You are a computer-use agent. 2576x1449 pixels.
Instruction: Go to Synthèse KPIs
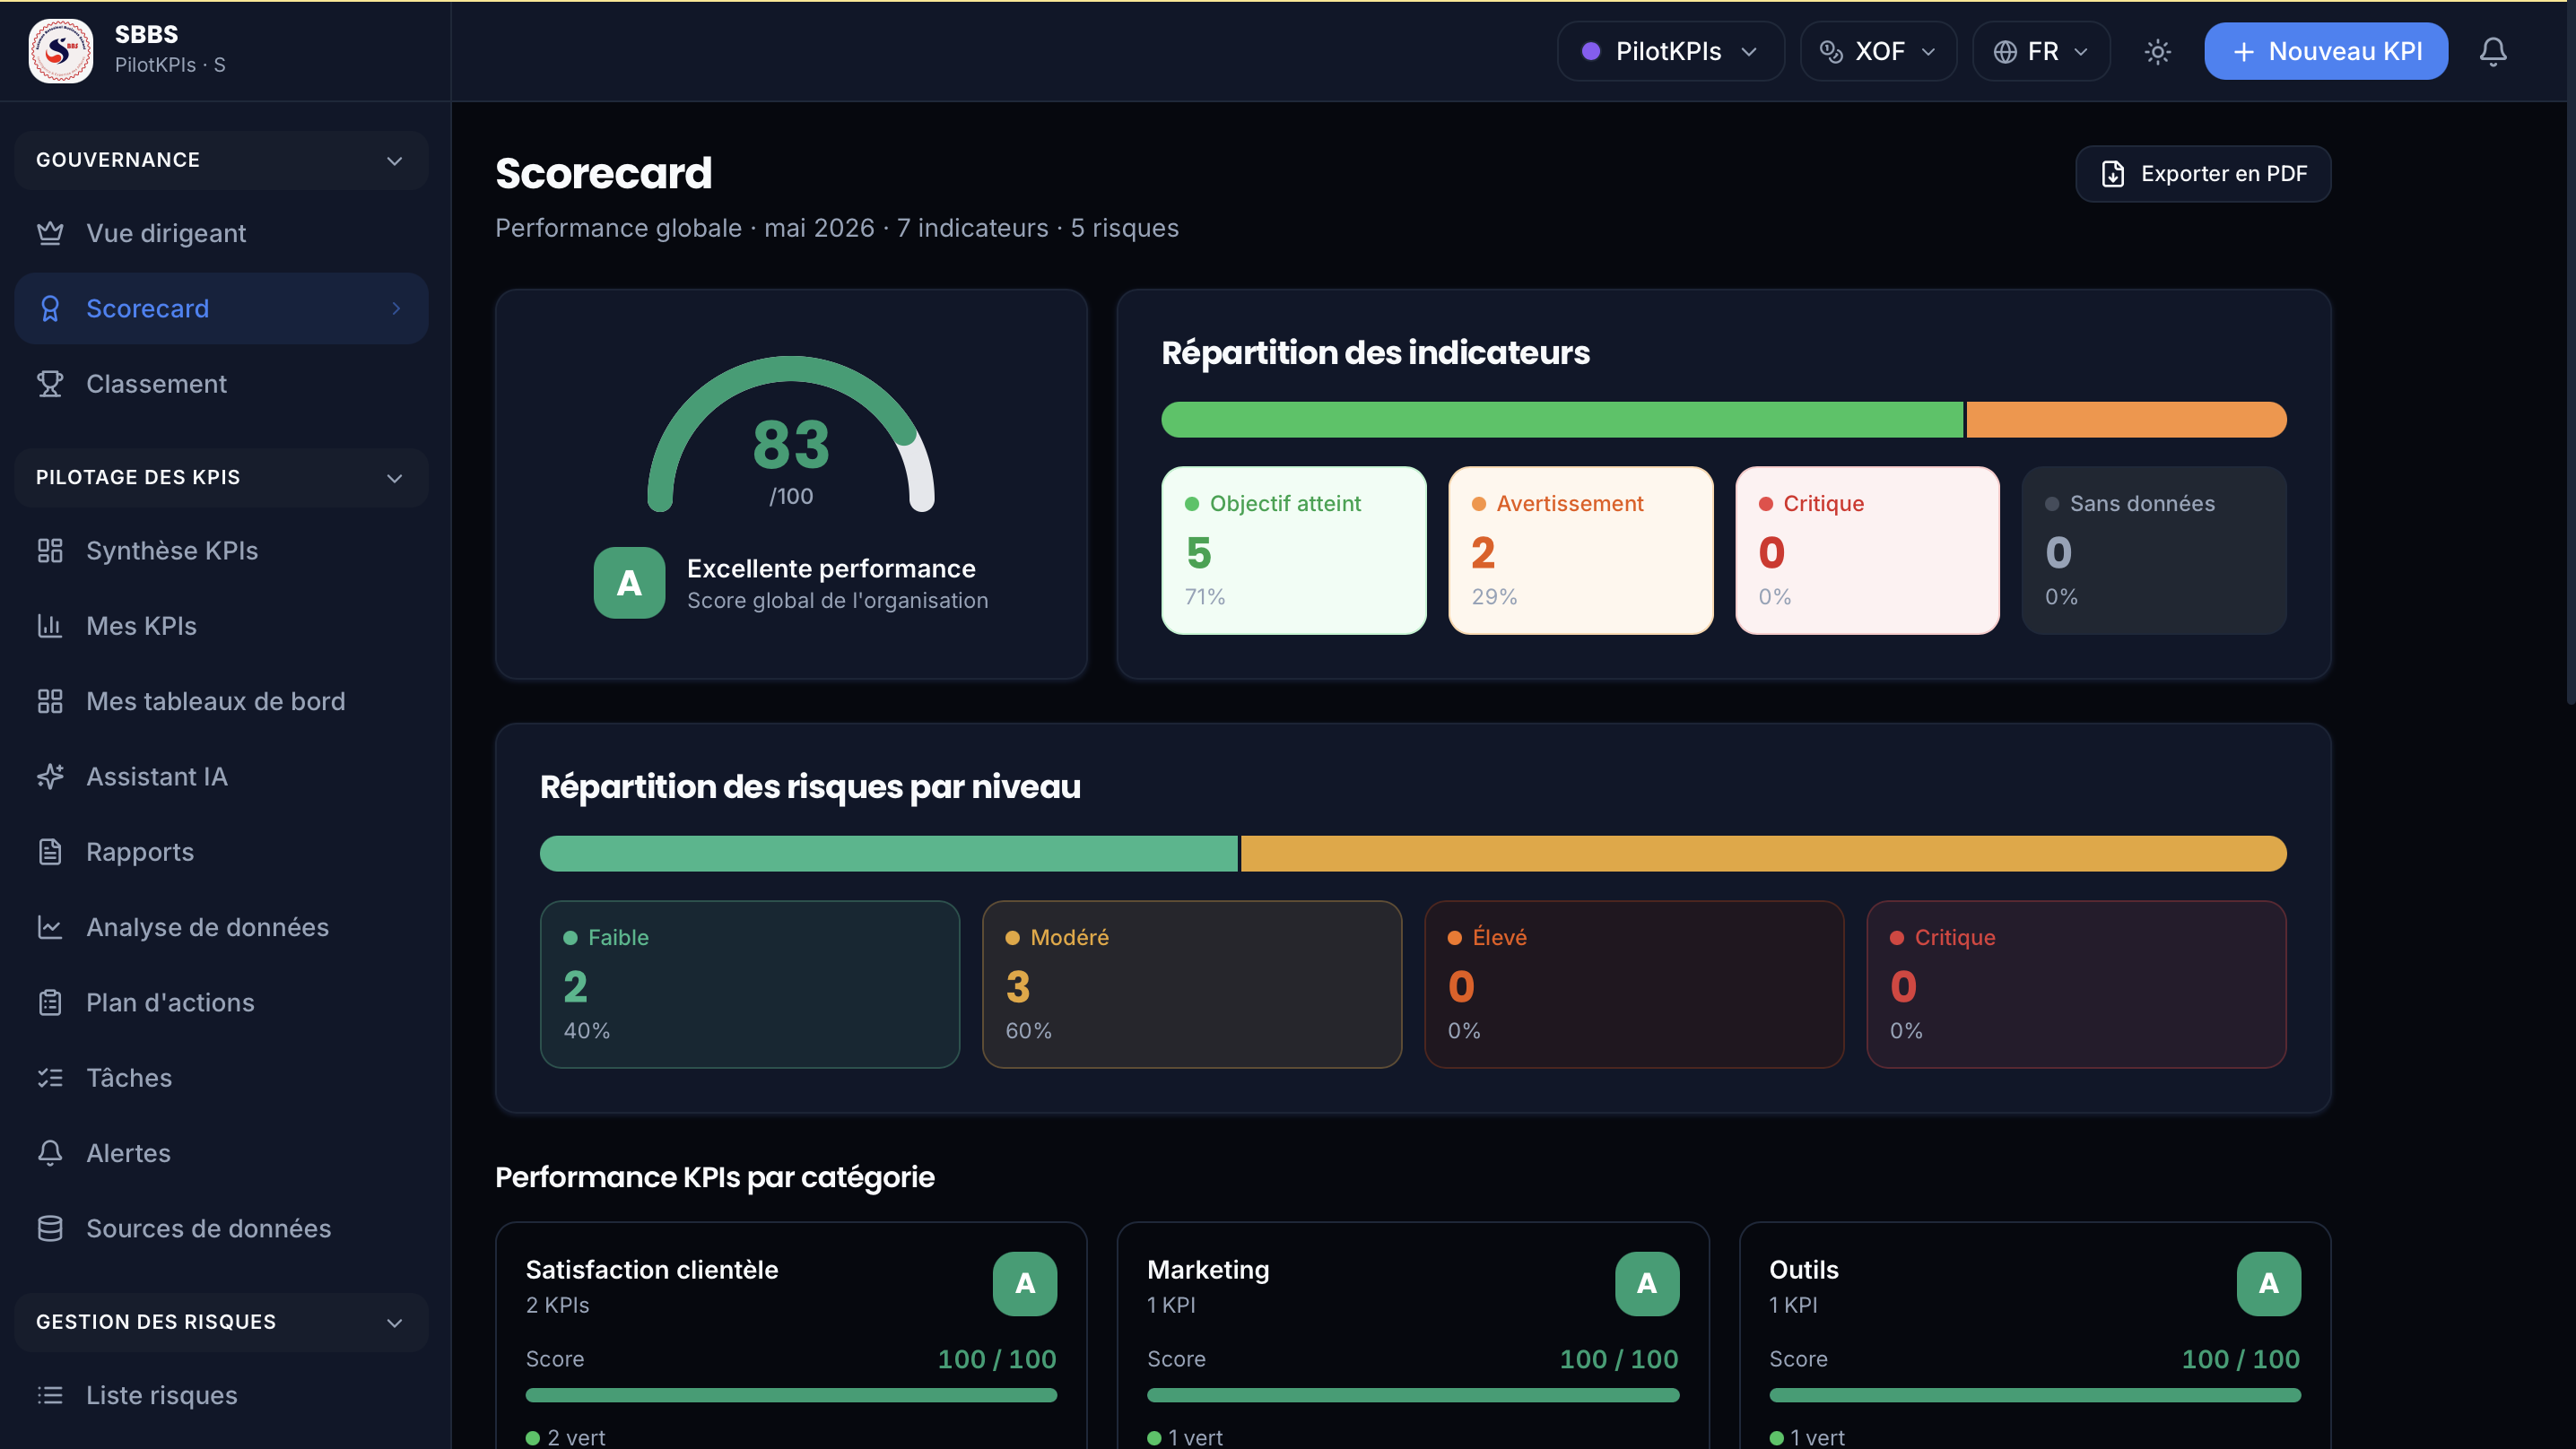(221, 551)
